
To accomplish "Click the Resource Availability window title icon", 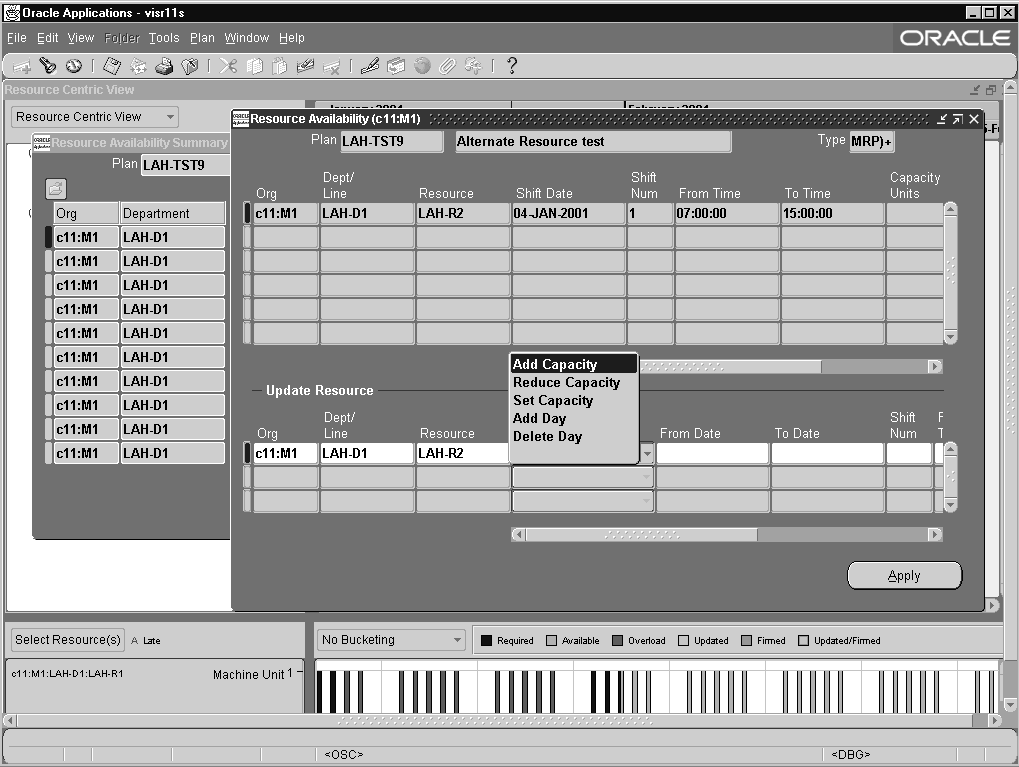I will 241,118.
